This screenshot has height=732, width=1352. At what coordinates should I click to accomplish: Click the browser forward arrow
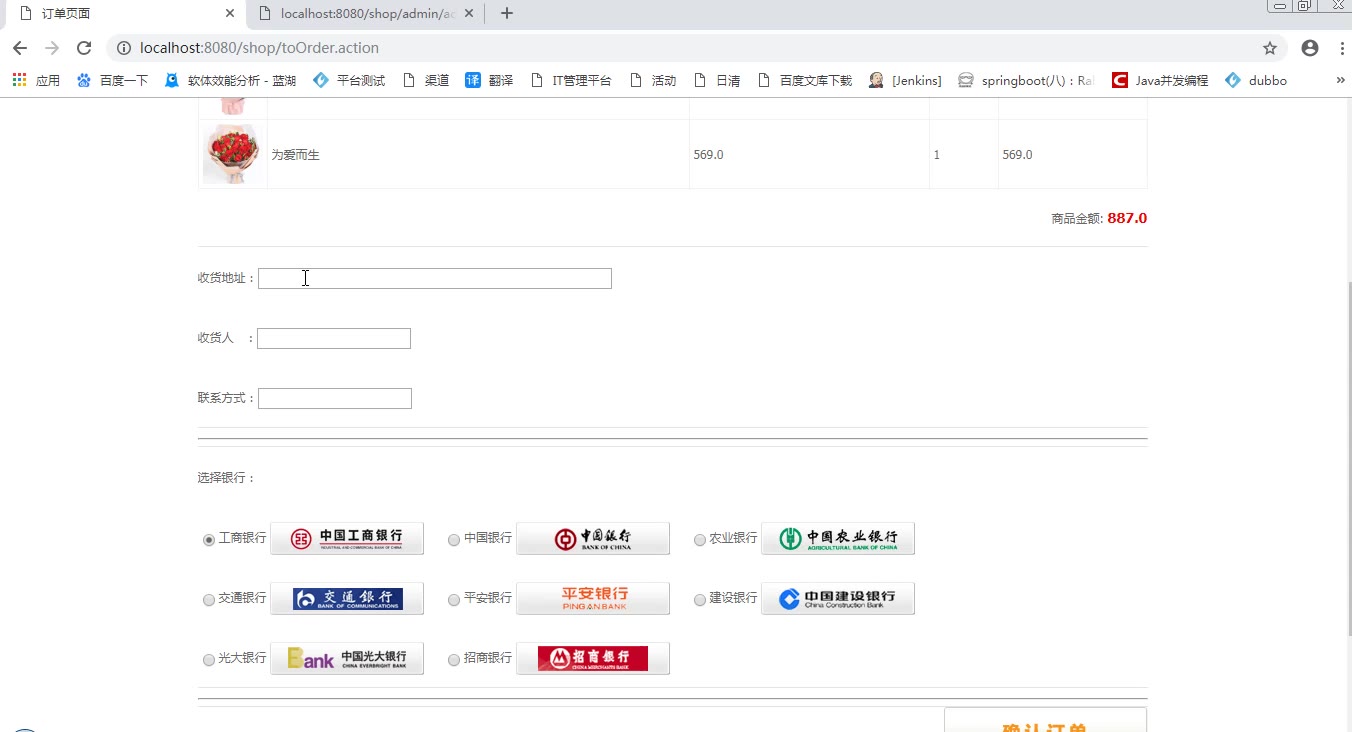[x=52, y=48]
